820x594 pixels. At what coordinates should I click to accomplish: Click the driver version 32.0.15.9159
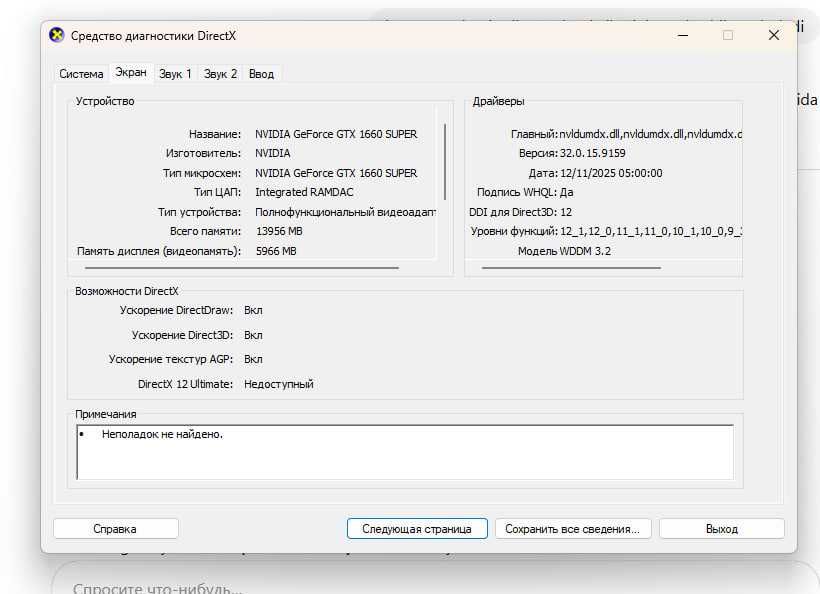pyautogui.click(x=593, y=153)
